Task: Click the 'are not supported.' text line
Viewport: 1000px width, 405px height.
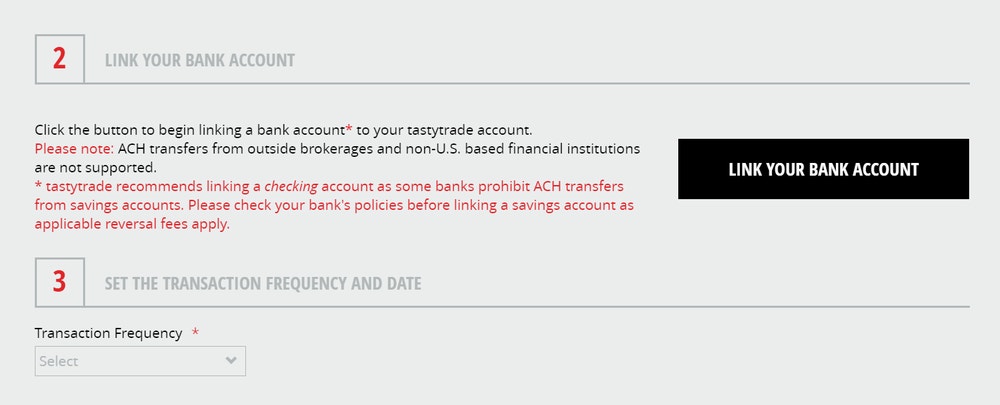Action: (96, 168)
